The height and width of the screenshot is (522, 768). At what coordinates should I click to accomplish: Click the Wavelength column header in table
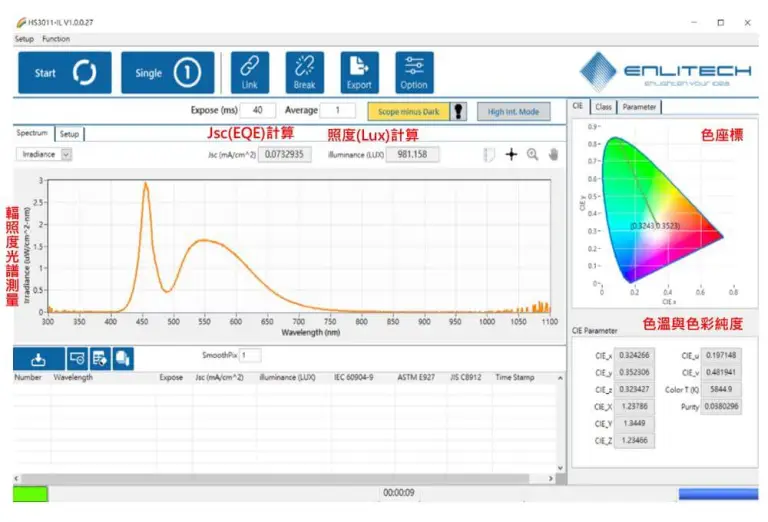coord(73,378)
